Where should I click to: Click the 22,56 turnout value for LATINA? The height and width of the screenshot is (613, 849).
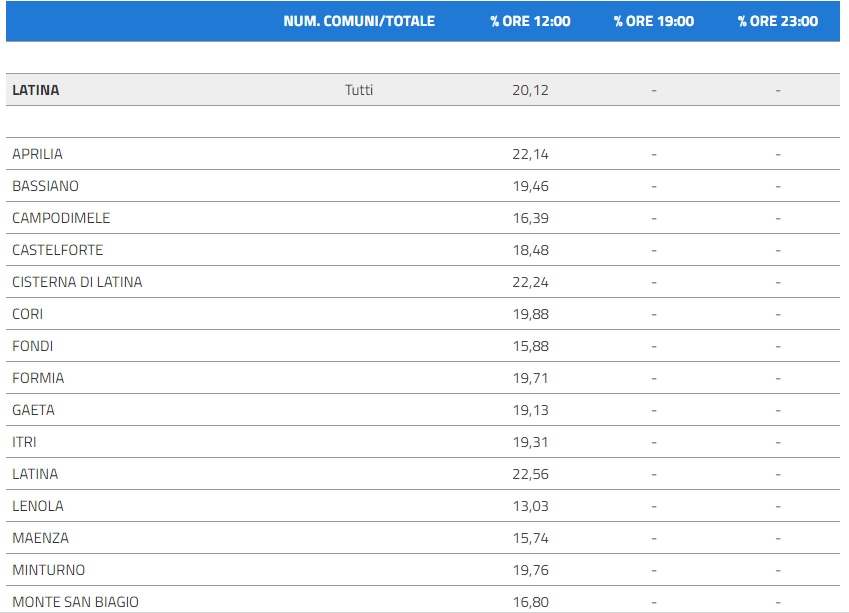530,474
